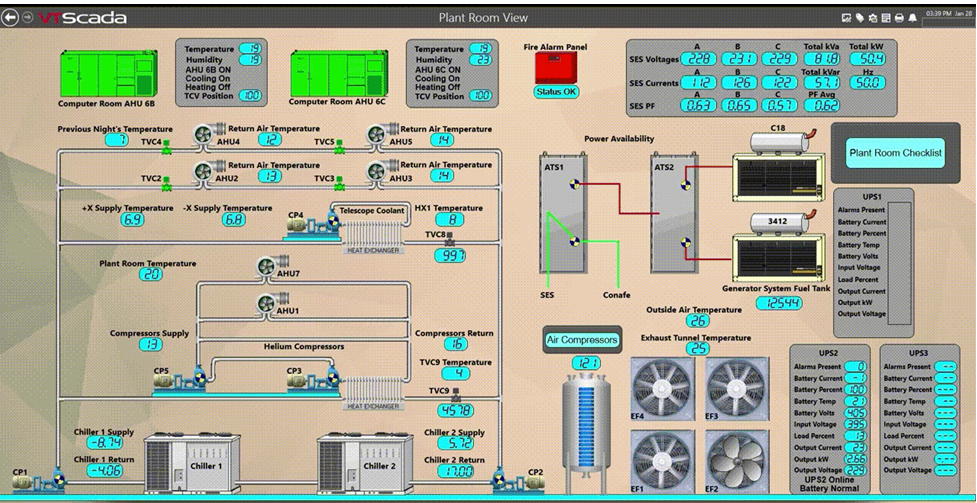
Task: Click the 3412 generator
Action: 778,244
